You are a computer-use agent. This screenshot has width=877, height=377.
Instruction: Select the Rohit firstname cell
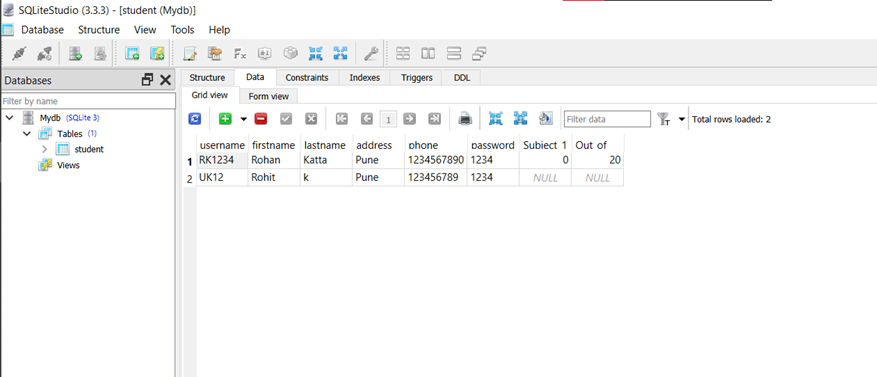point(274,178)
